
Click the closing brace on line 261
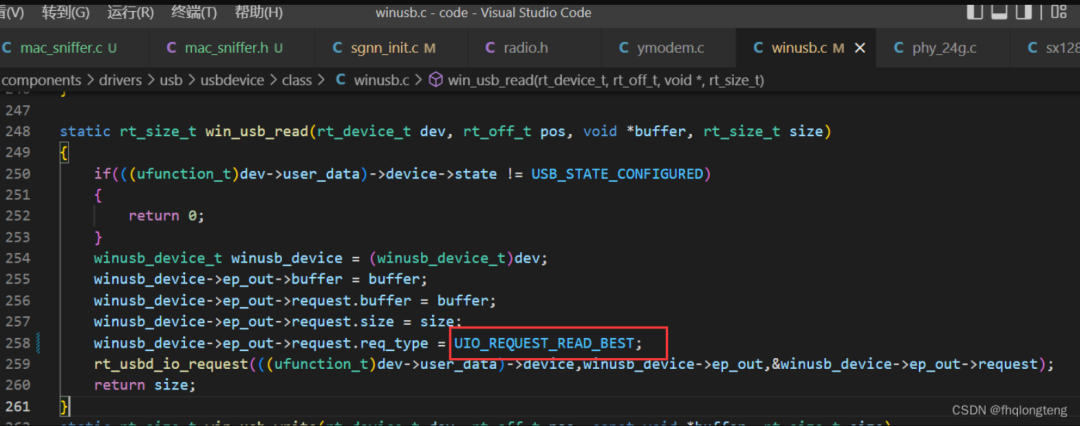tap(64, 406)
